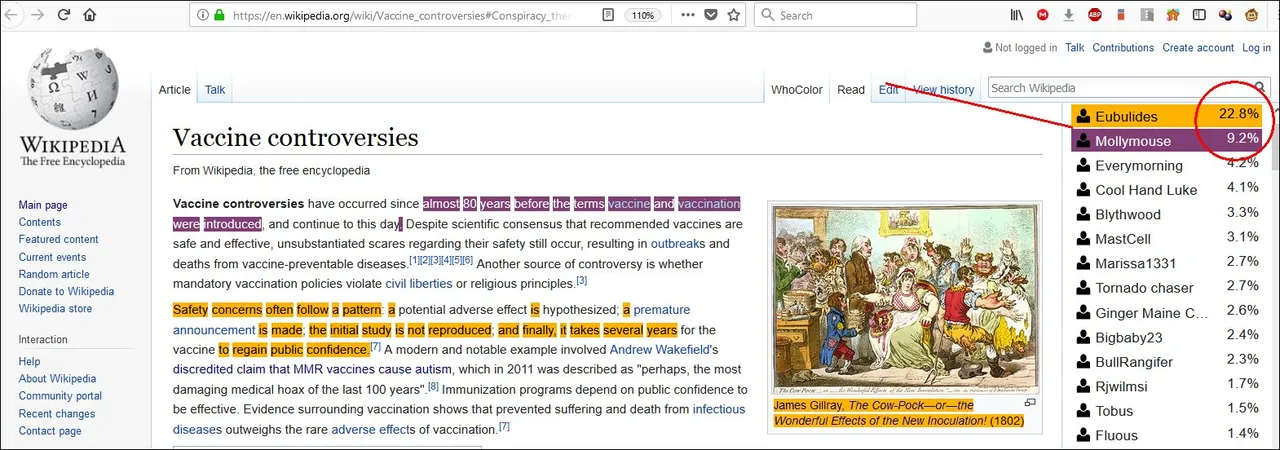
Task: Open the Random article sidebar link
Action: pos(54,274)
